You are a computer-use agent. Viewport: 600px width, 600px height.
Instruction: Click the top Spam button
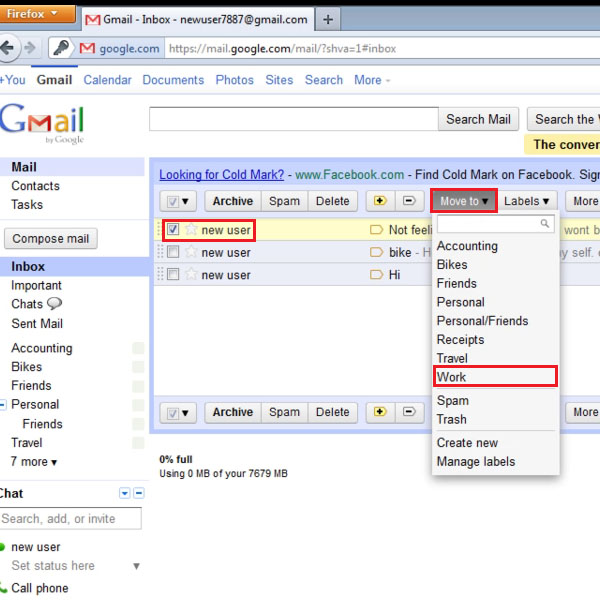[284, 201]
